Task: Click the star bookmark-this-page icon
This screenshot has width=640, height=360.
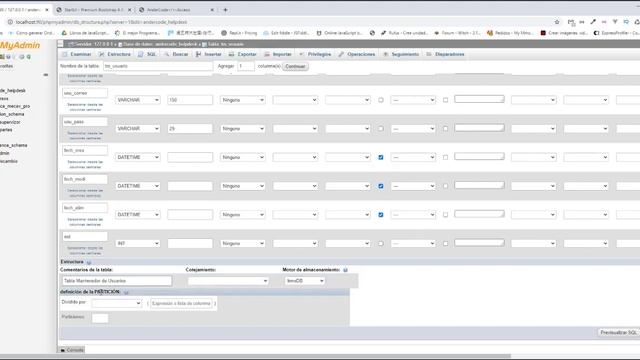Action: (x=557, y=22)
